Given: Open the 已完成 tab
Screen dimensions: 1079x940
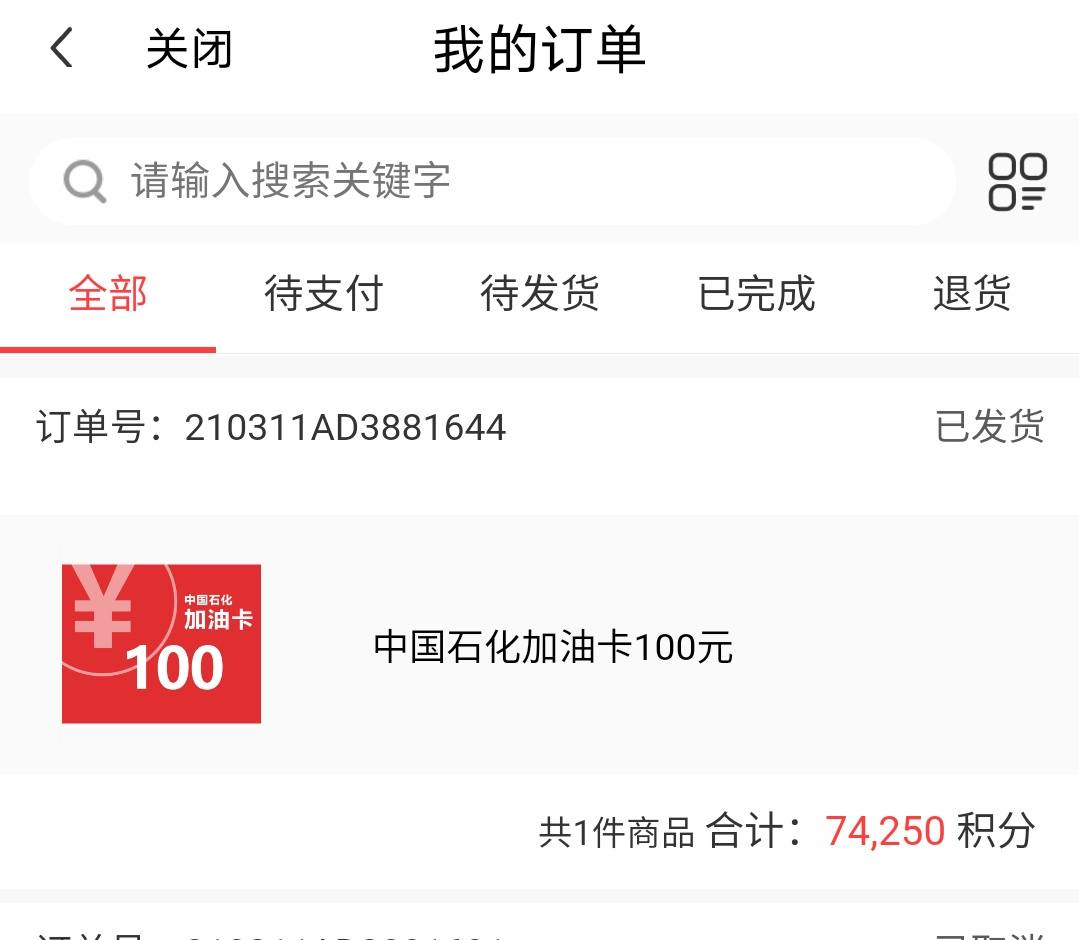Looking at the screenshot, I should tap(756, 294).
